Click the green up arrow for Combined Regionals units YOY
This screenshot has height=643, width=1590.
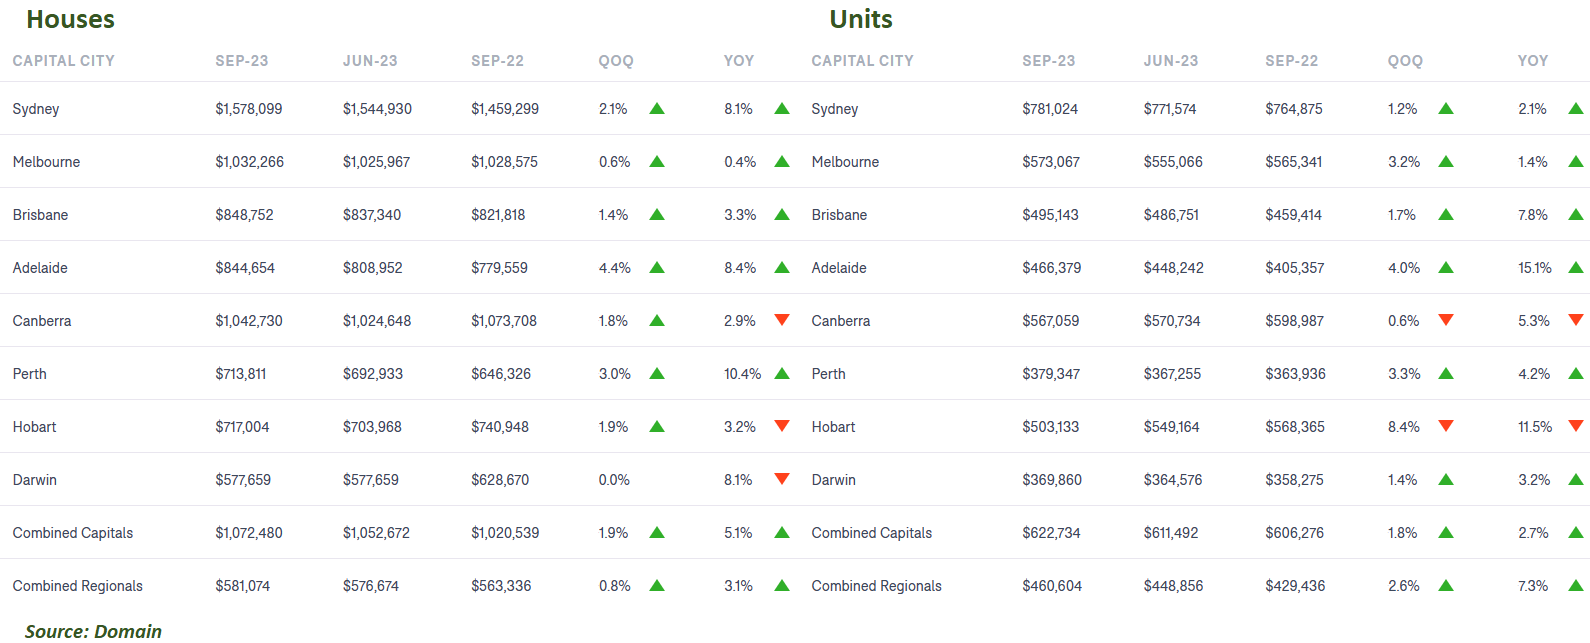(x=1576, y=585)
